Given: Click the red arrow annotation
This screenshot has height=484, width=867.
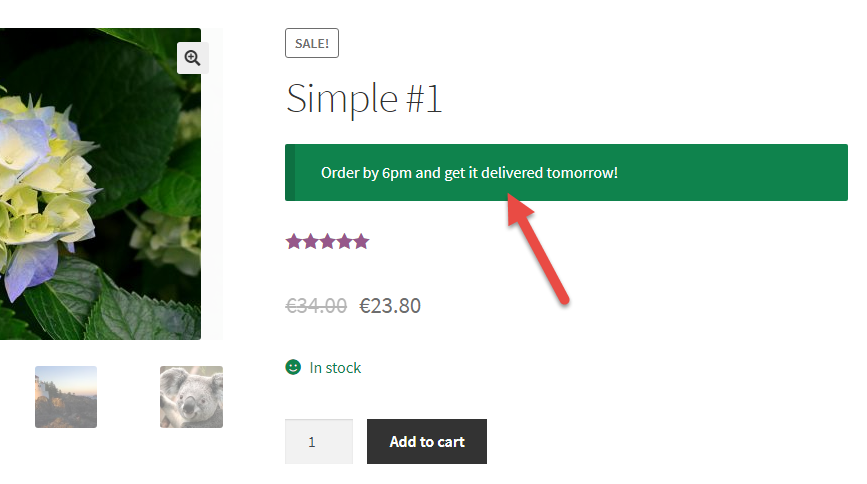Looking at the screenshot, I should tap(537, 248).
